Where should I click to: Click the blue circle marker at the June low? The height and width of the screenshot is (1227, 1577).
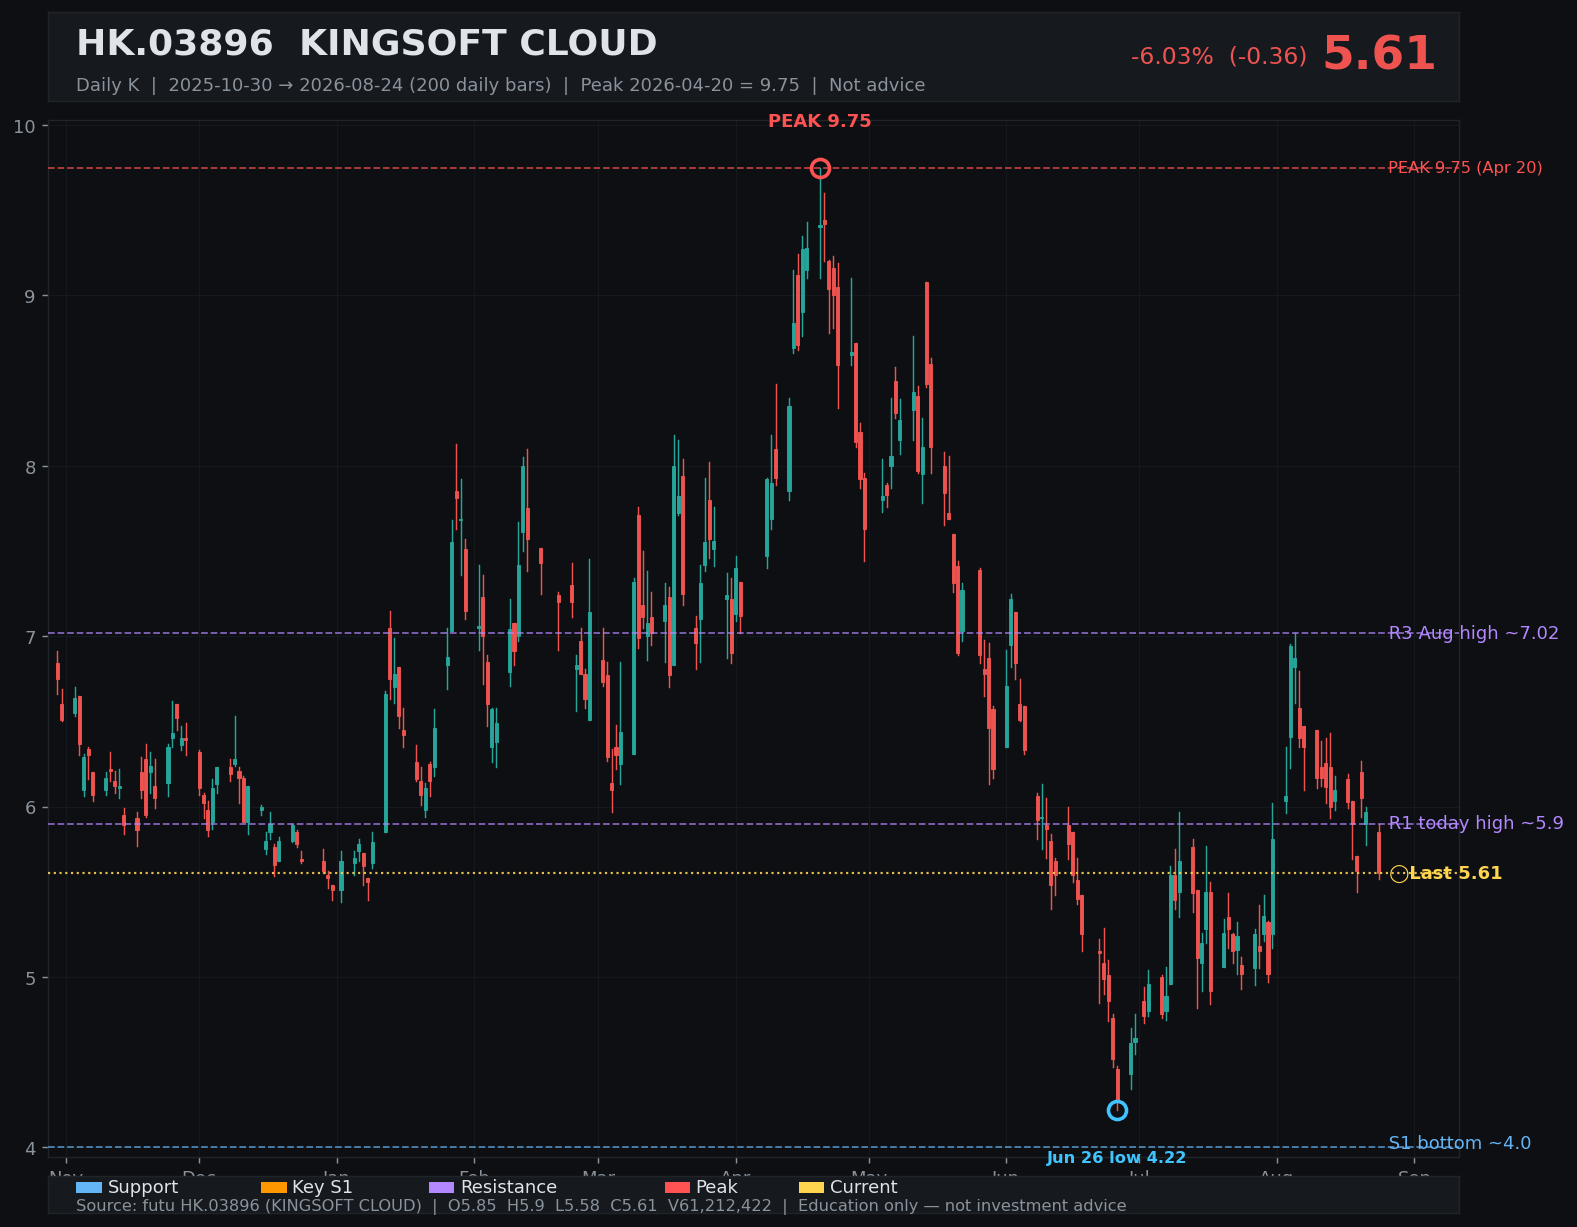(x=1117, y=1111)
